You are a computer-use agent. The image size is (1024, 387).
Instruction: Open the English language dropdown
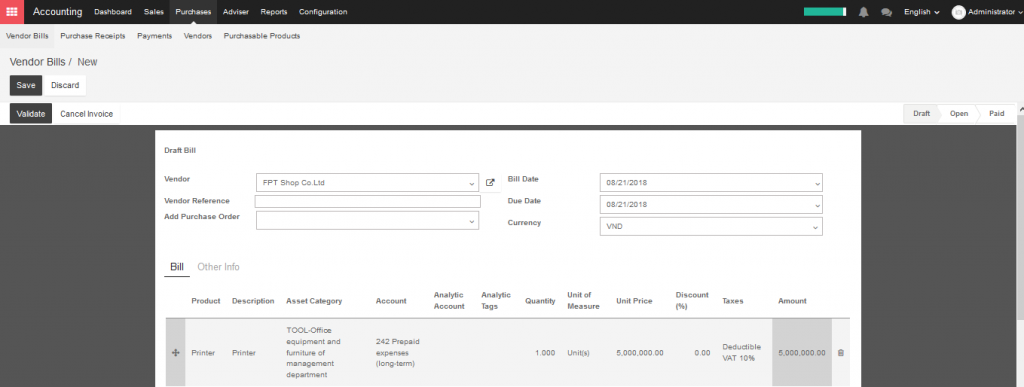coord(921,12)
